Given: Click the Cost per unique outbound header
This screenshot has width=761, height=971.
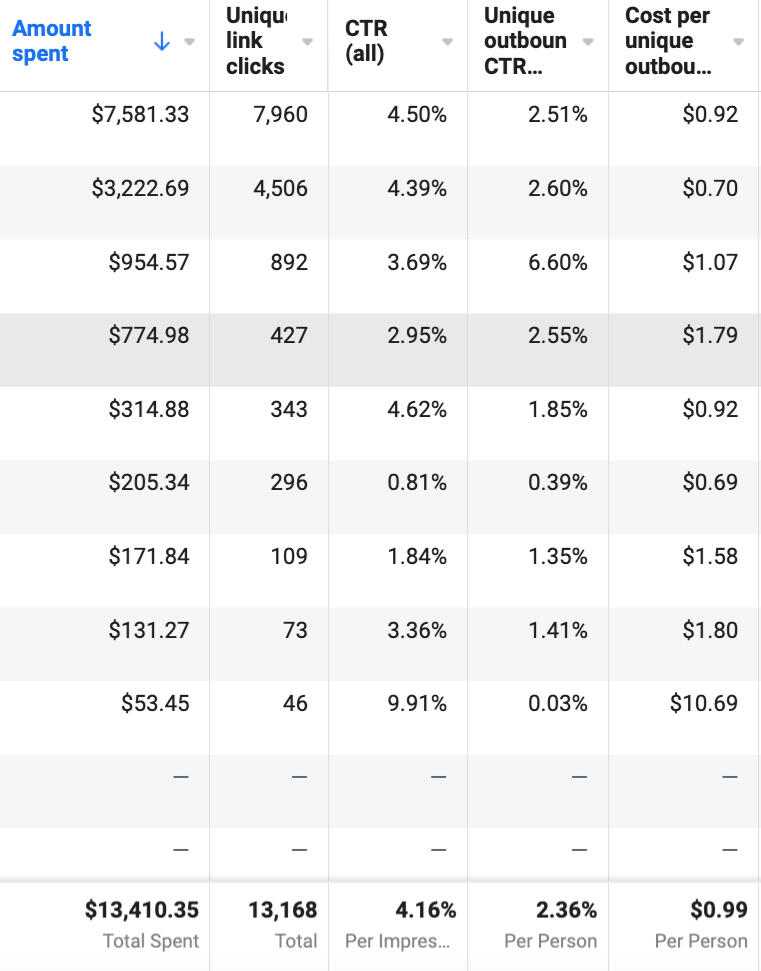Looking at the screenshot, I should 668,42.
